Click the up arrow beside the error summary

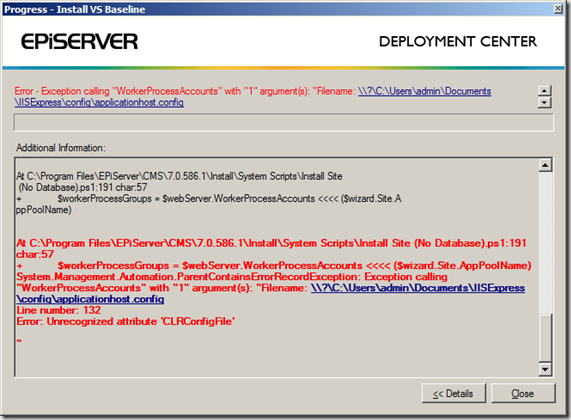tap(544, 90)
